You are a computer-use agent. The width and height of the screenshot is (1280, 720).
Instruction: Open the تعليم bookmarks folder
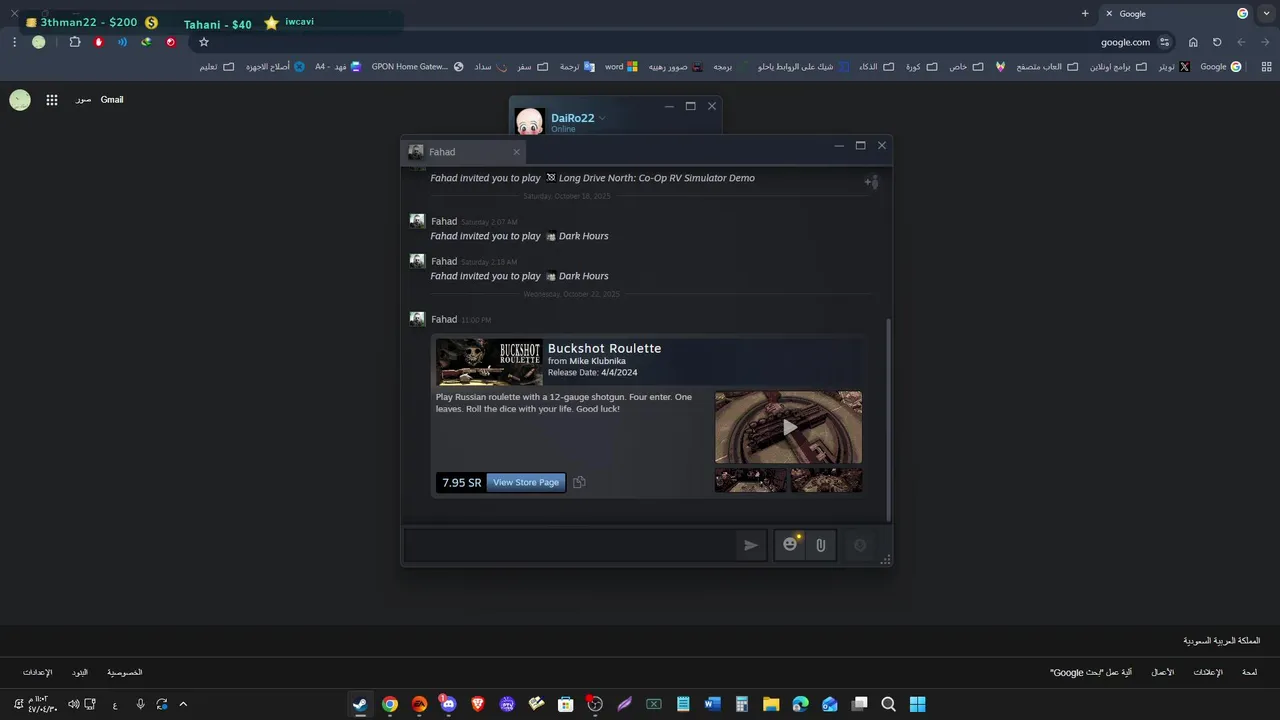tap(217, 67)
